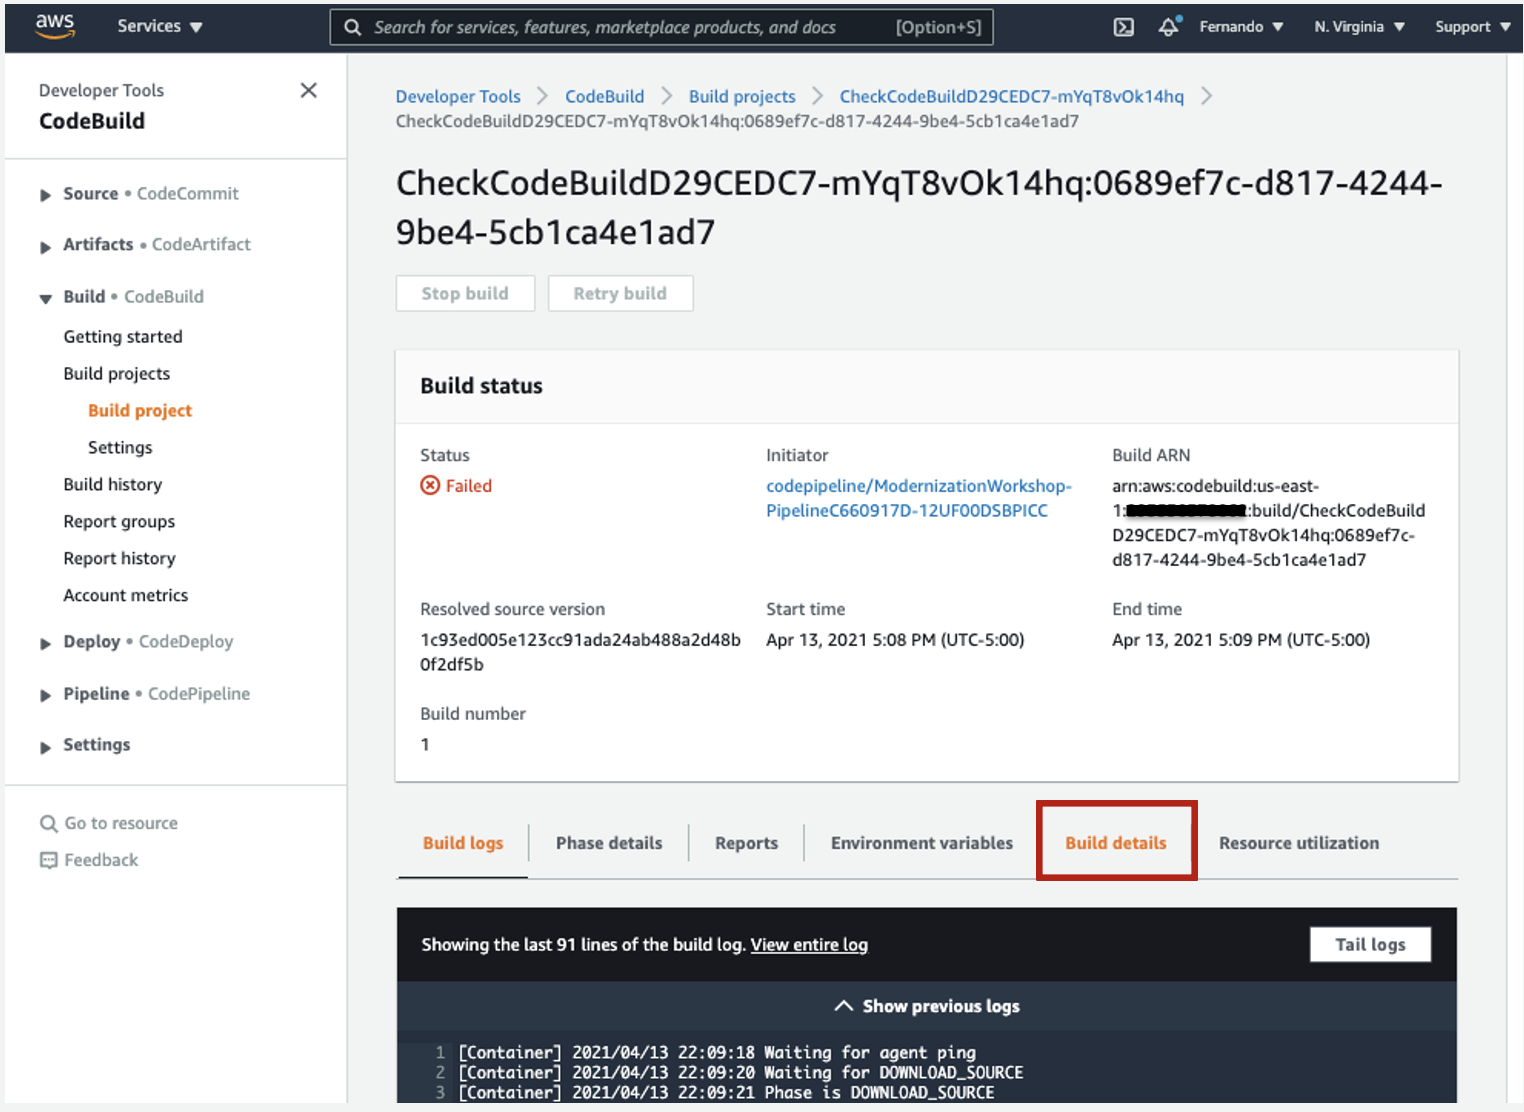
Task: Open Account metrics in the sidebar
Action: tap(126, 596)
